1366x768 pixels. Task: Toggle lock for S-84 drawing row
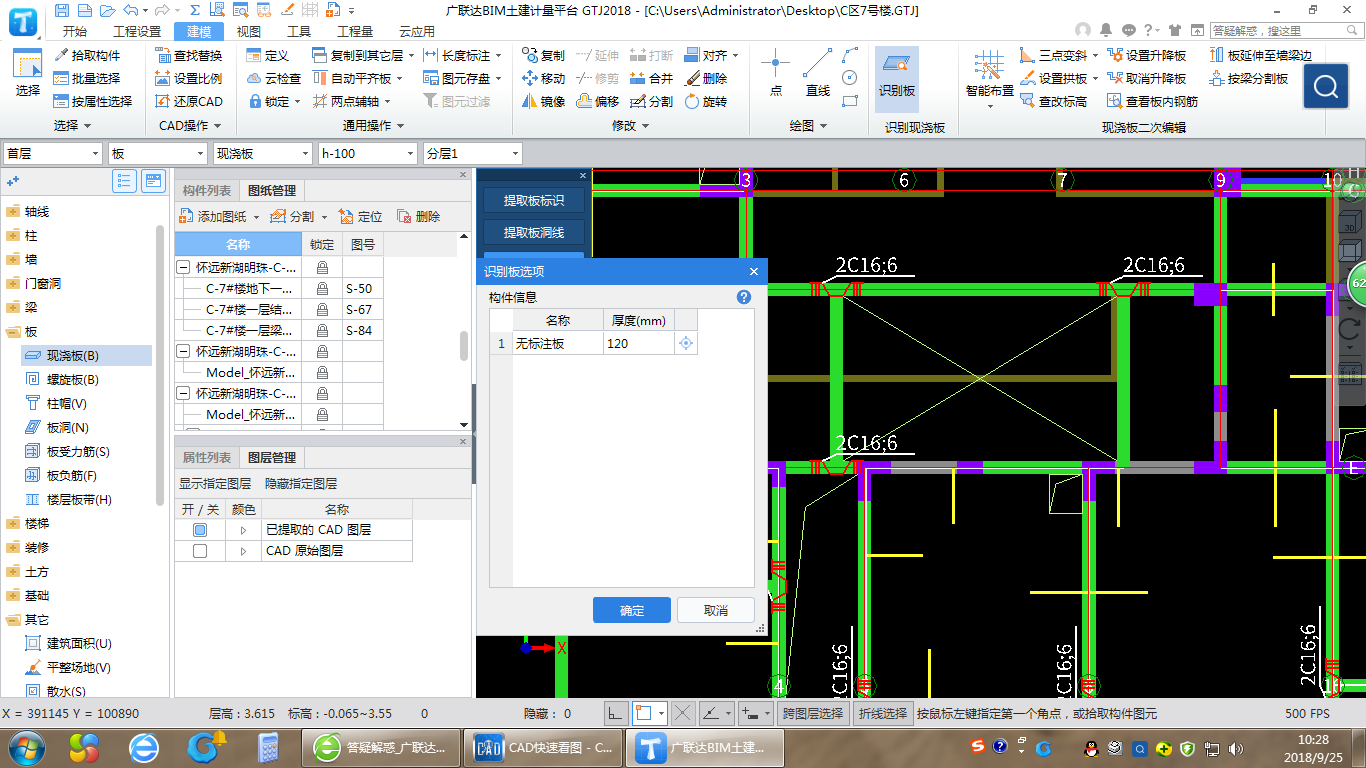[x=322, y=330]
